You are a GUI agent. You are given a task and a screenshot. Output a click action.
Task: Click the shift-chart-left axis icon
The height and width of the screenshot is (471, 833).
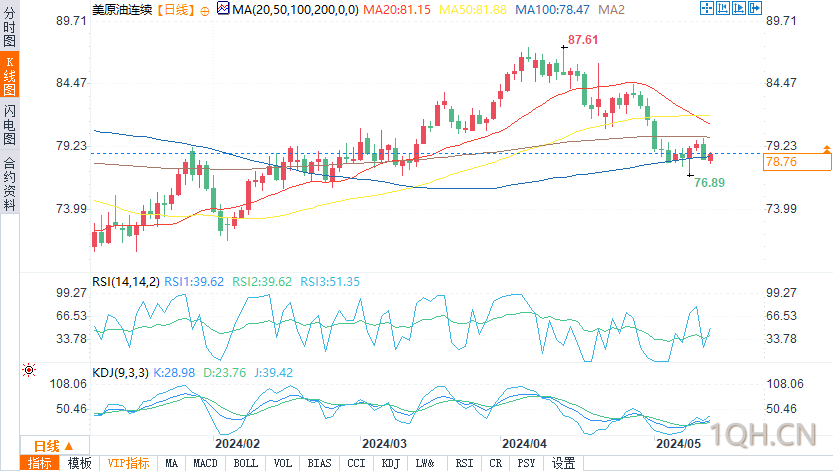(722, 8)
